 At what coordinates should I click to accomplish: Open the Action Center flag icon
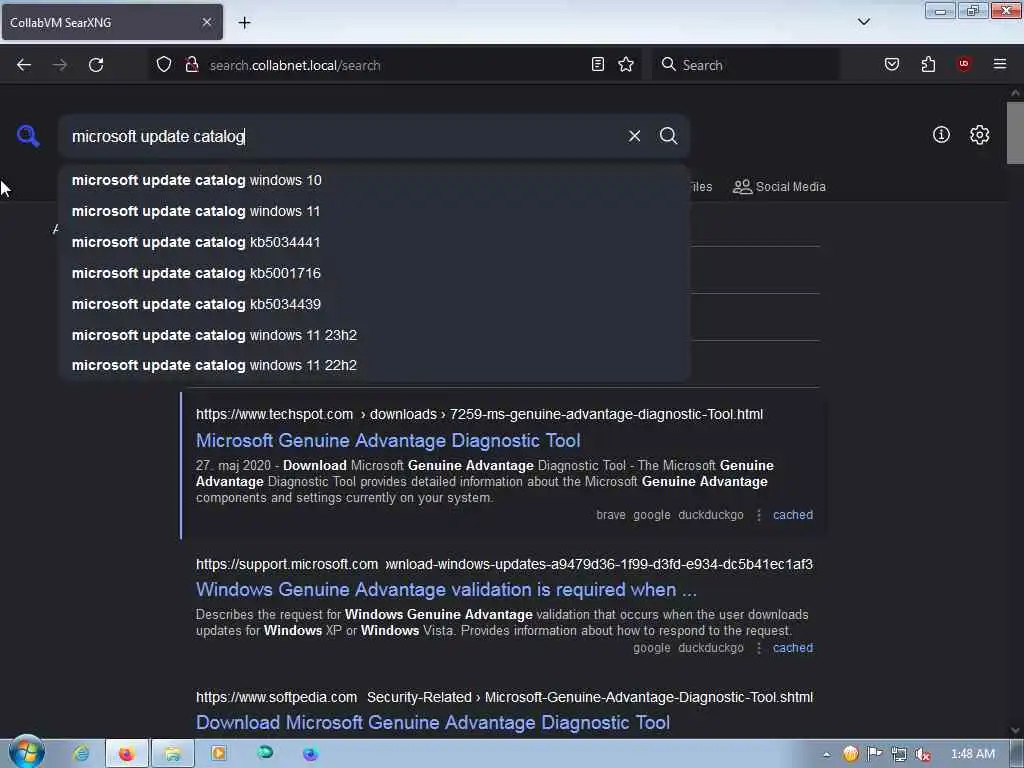[x=874, y=754]
